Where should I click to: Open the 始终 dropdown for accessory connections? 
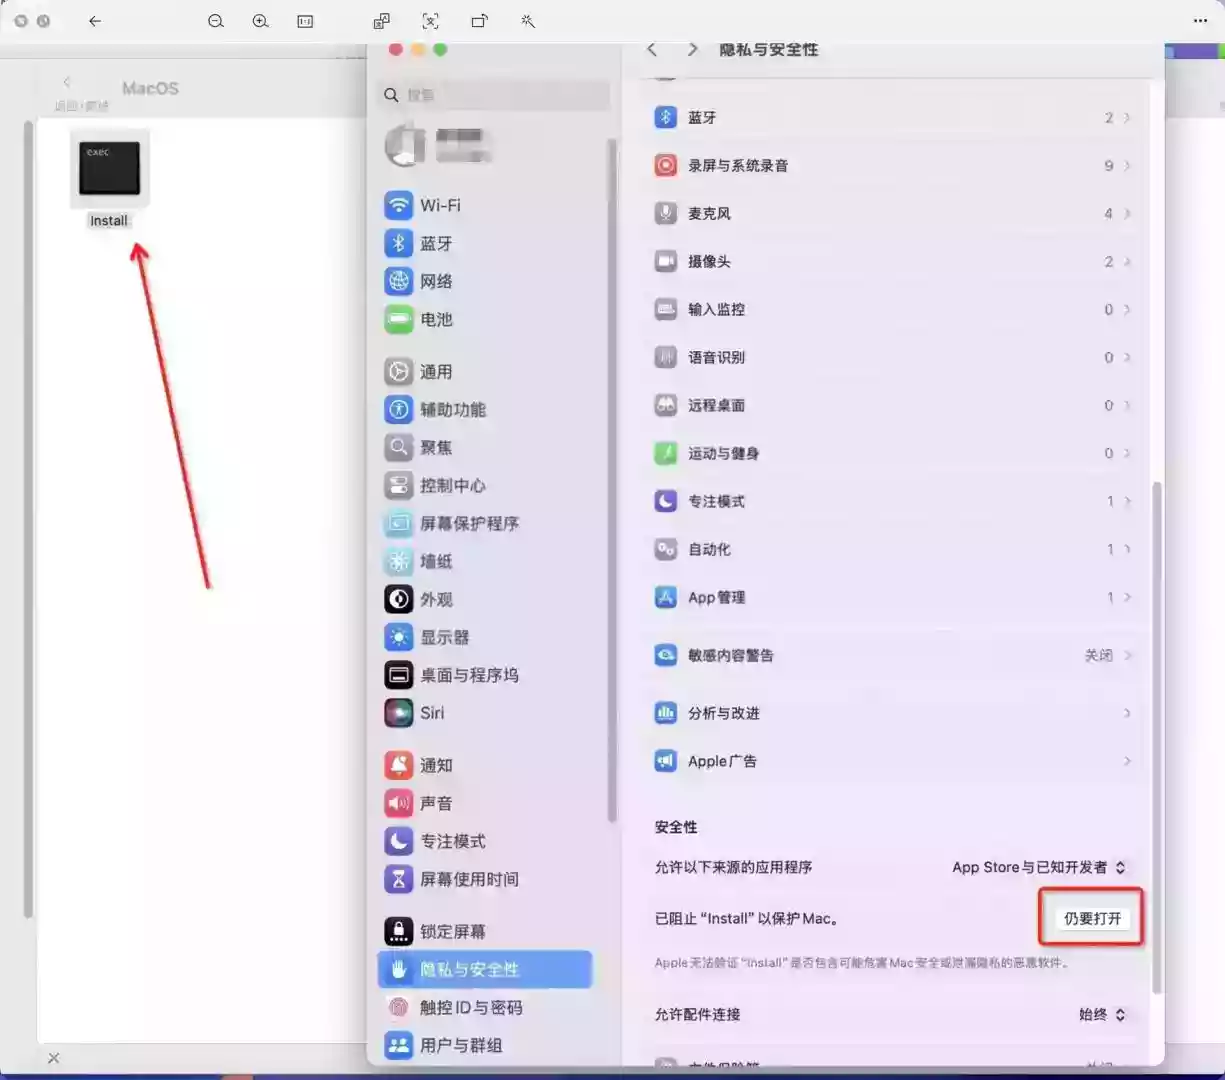coord(1101,1014)
